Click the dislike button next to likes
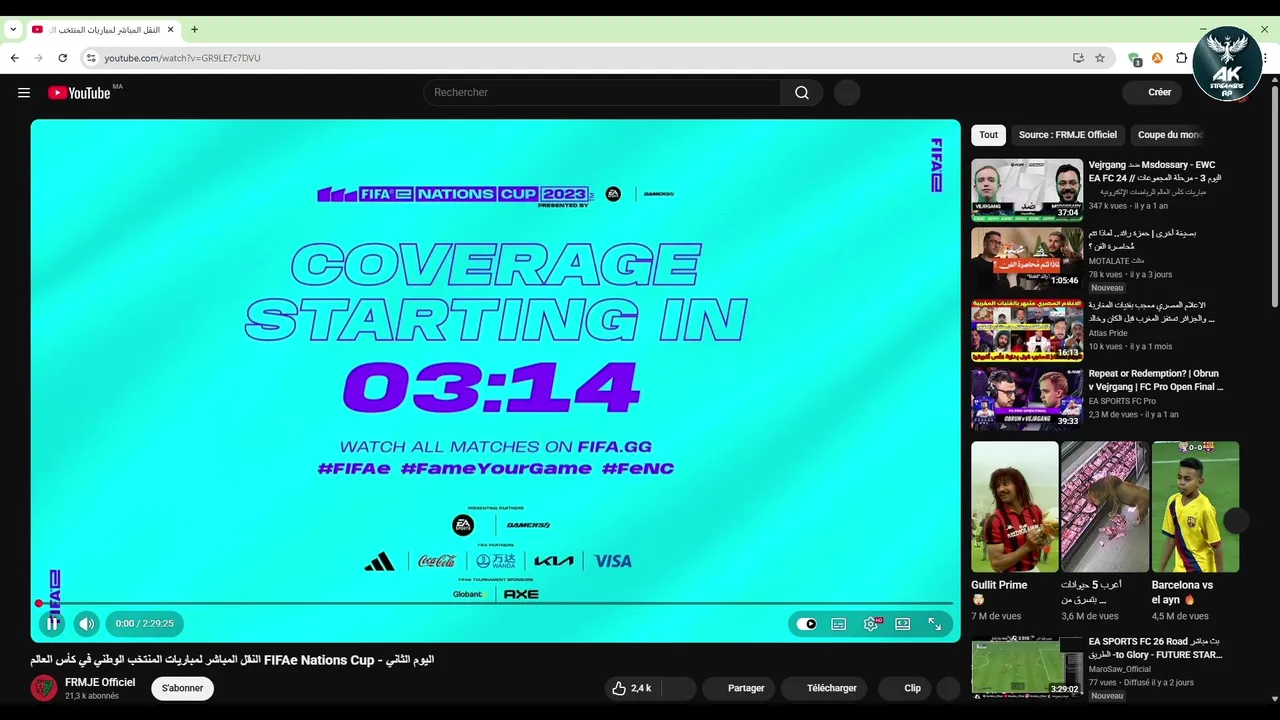Image resolution: width=1280 pixels, height=720 pixels. (x=678, y=688)
